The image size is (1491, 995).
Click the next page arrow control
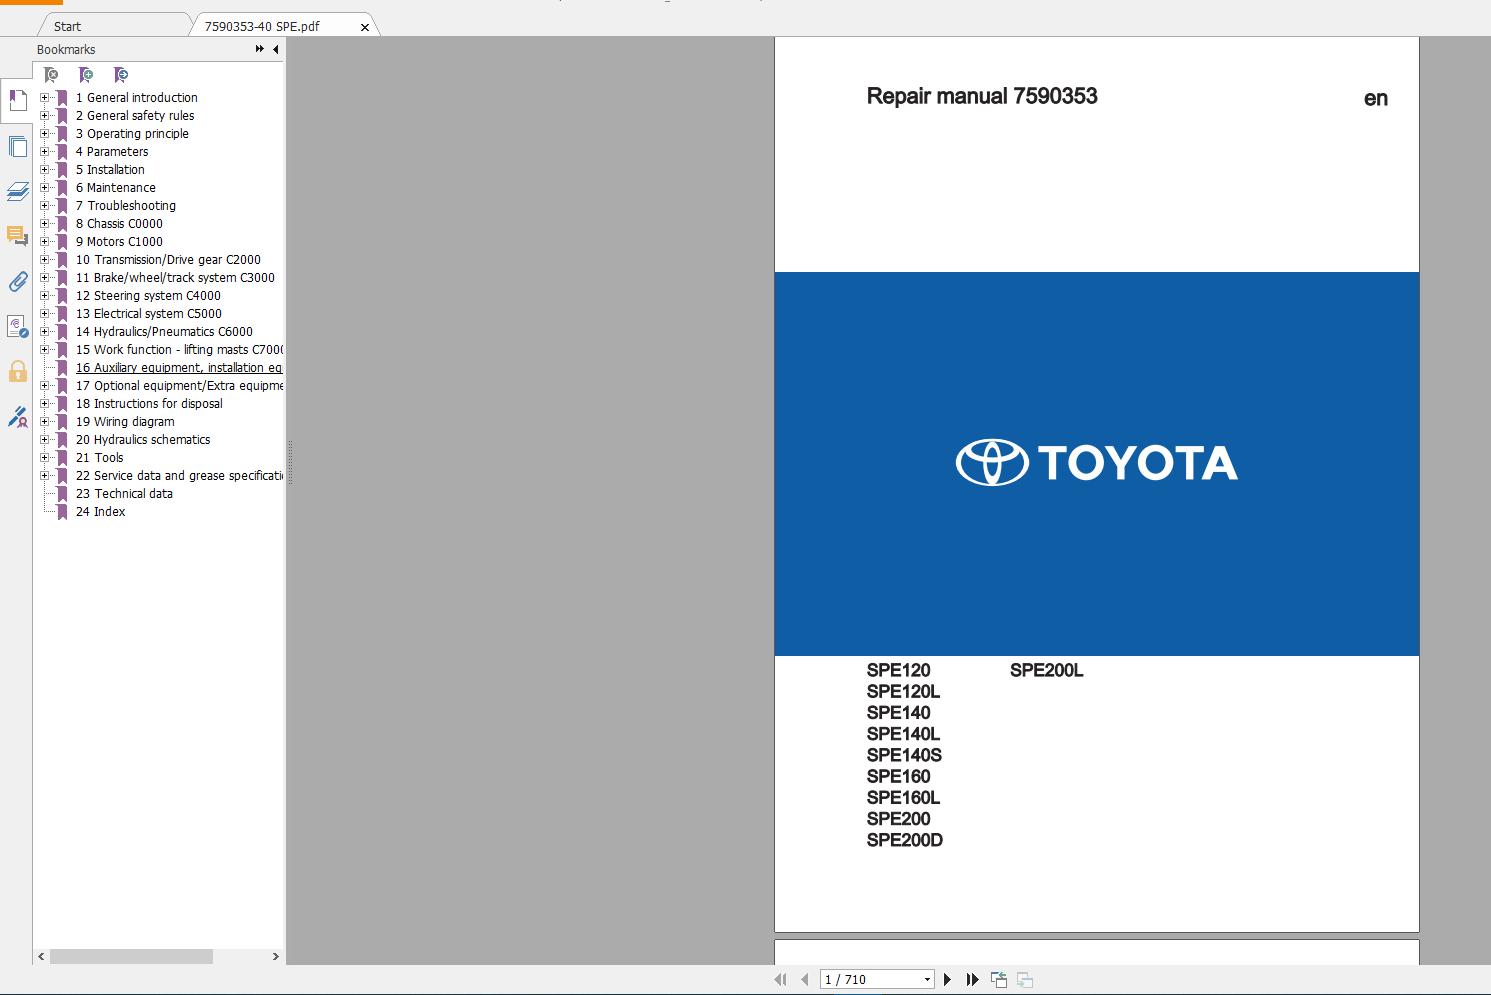947,978
